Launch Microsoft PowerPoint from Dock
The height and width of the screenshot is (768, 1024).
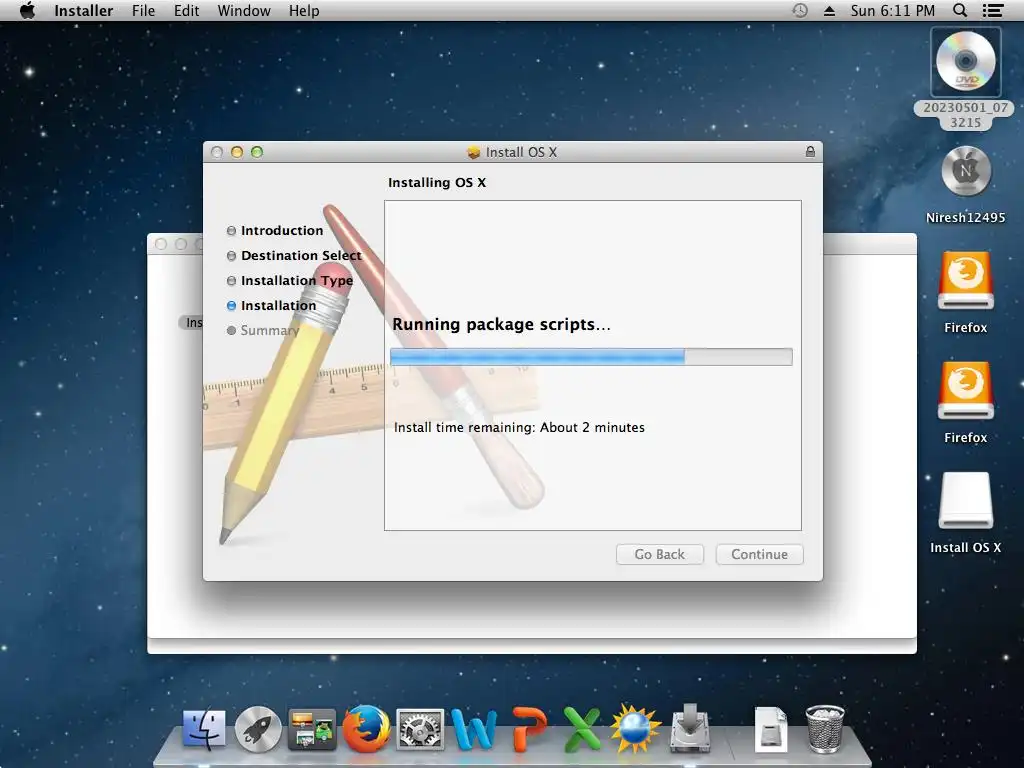(x=529, y=729)
